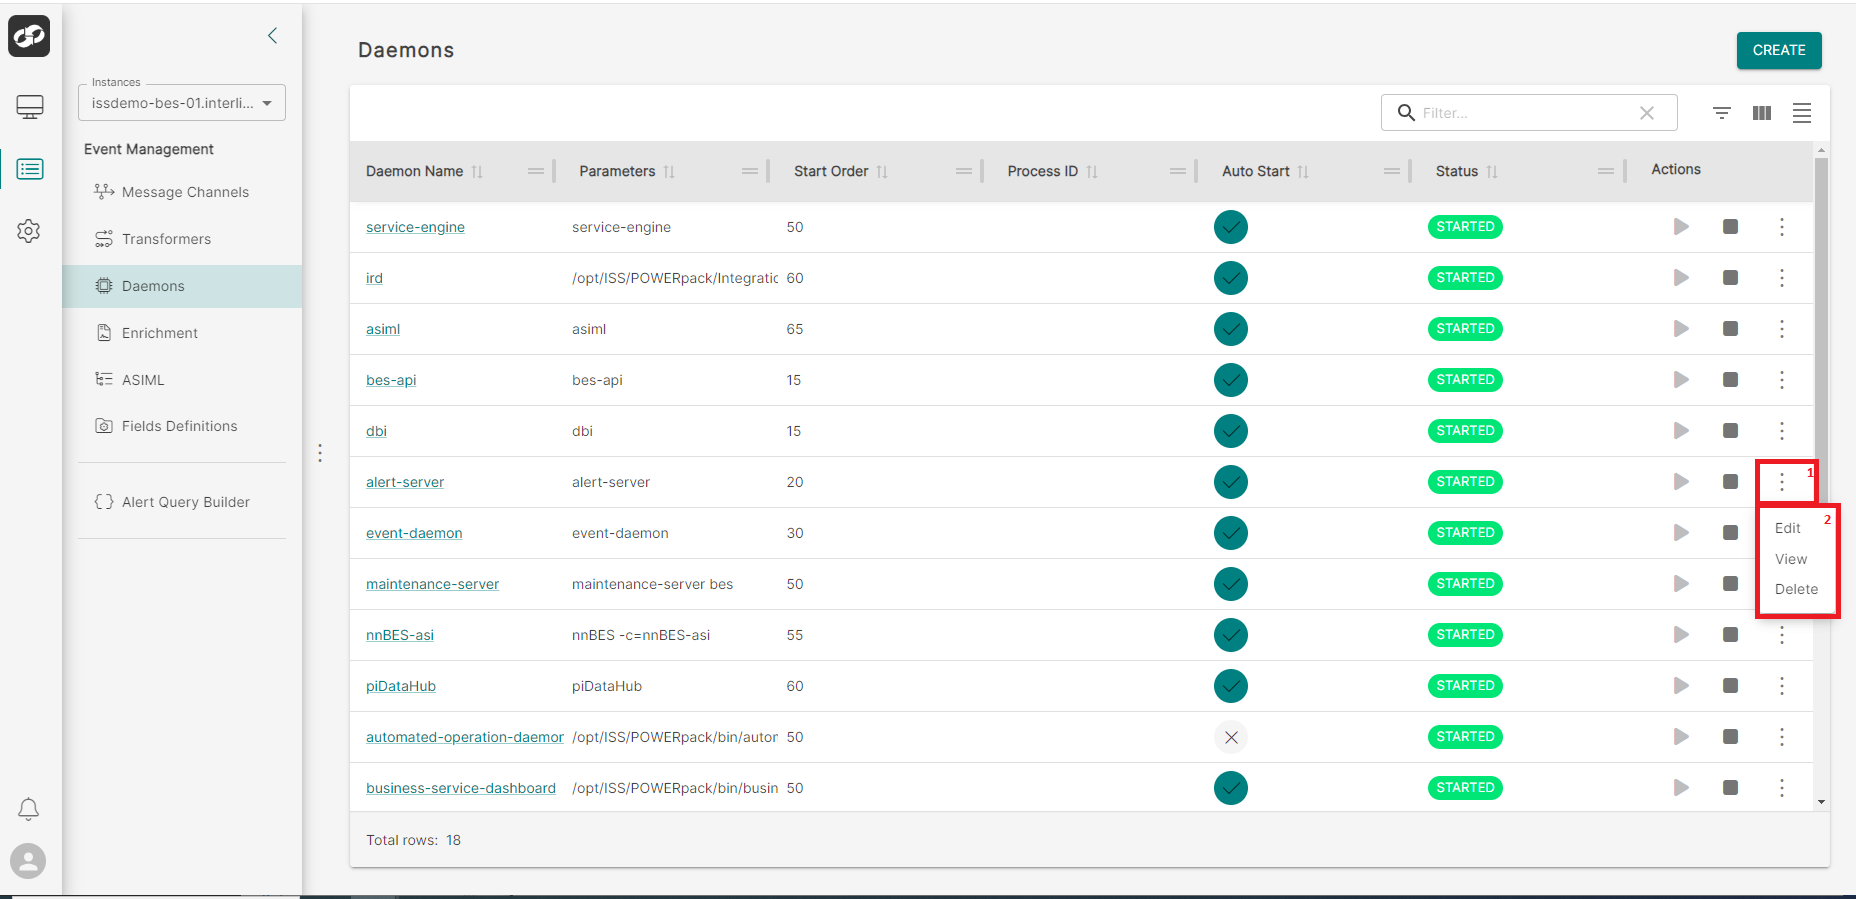Viewport: 1856px width, 899px height.
Task: Stop the alert-server daemon
Action: coord(1730,482)
